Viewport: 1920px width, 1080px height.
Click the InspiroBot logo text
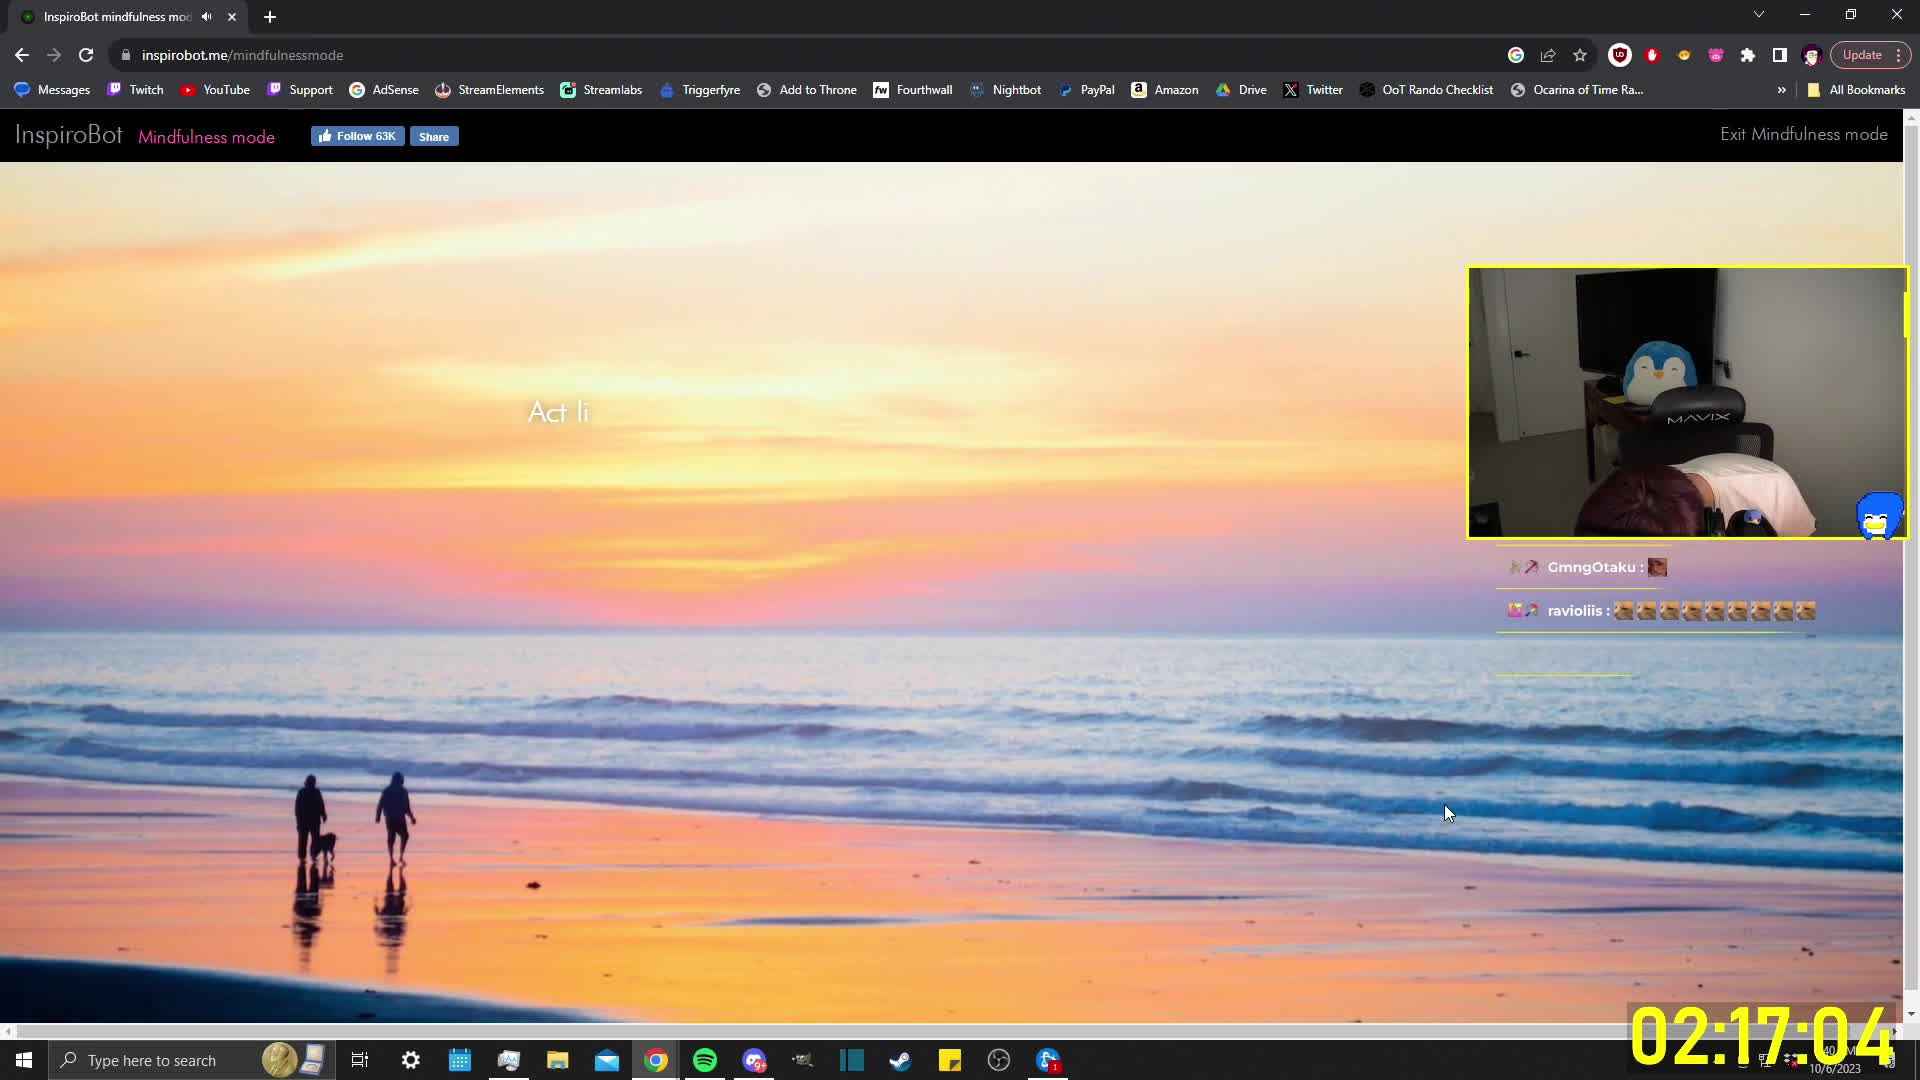(x=68, y=135)
